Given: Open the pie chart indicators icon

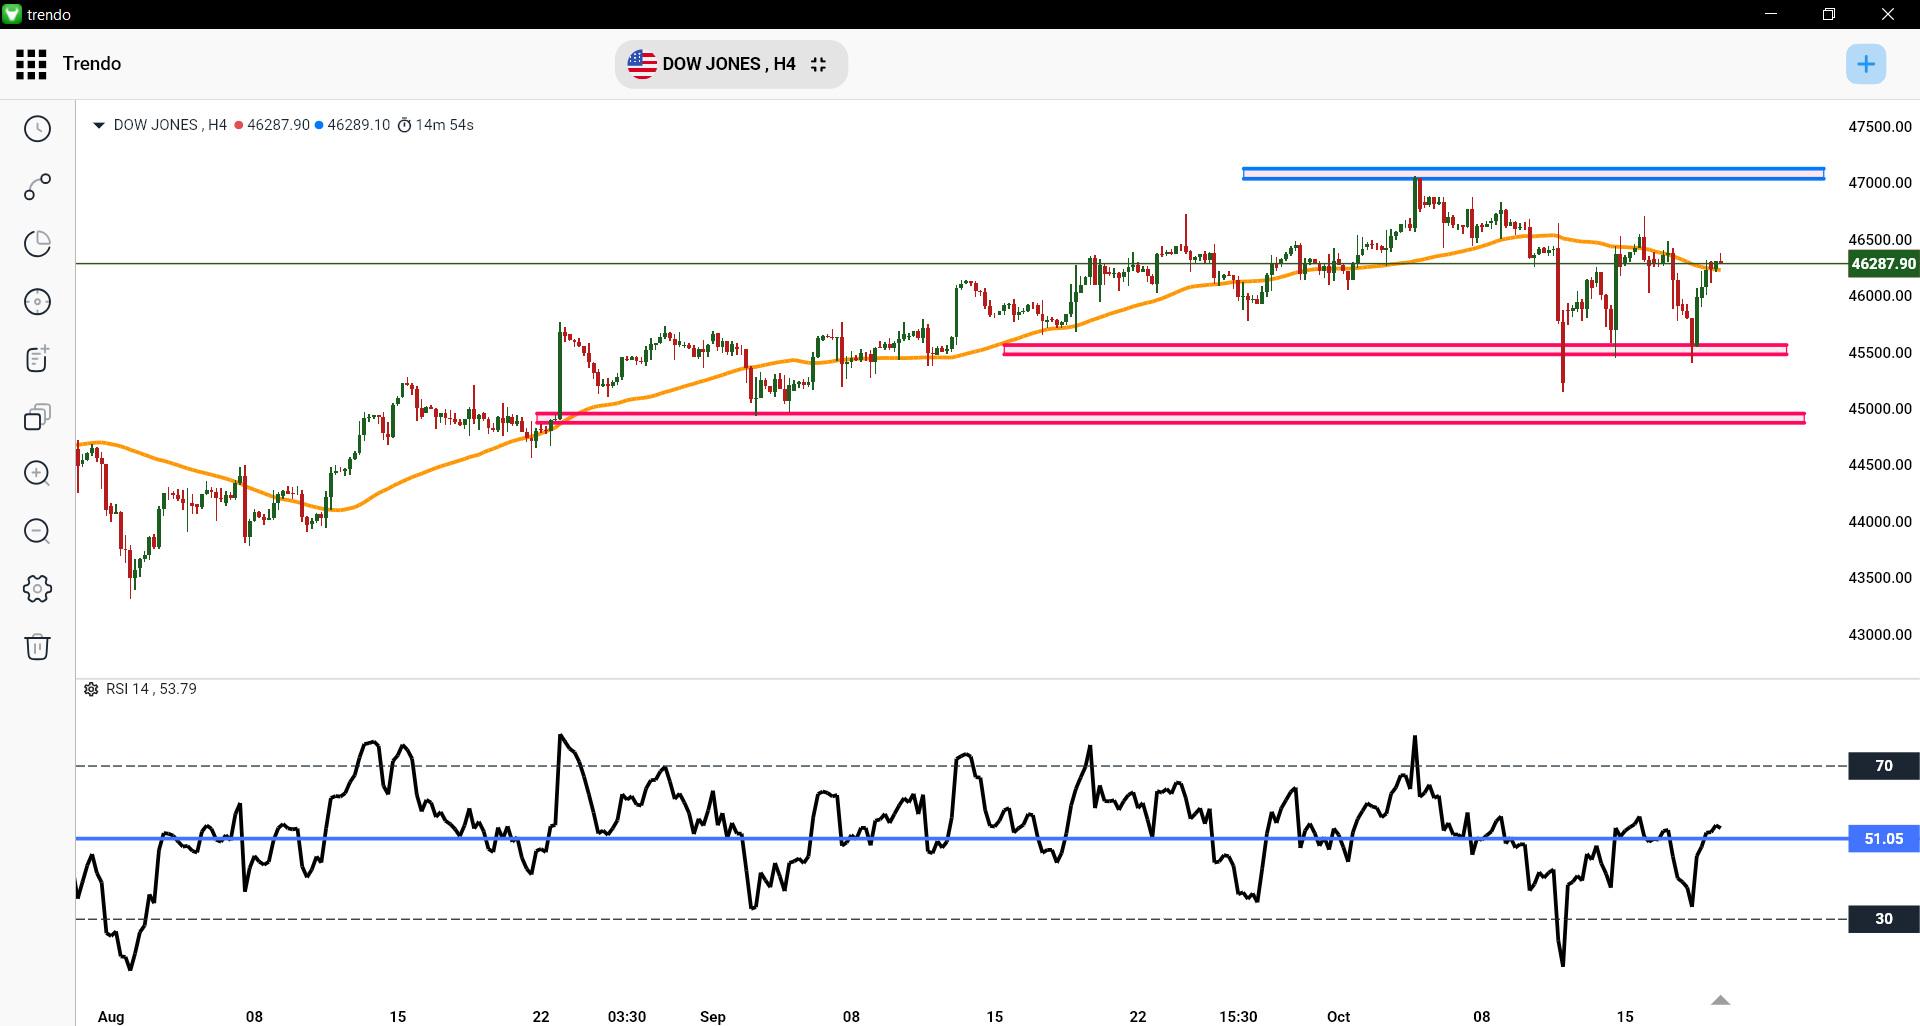Looking at the screenshot, I should [37, 244].
